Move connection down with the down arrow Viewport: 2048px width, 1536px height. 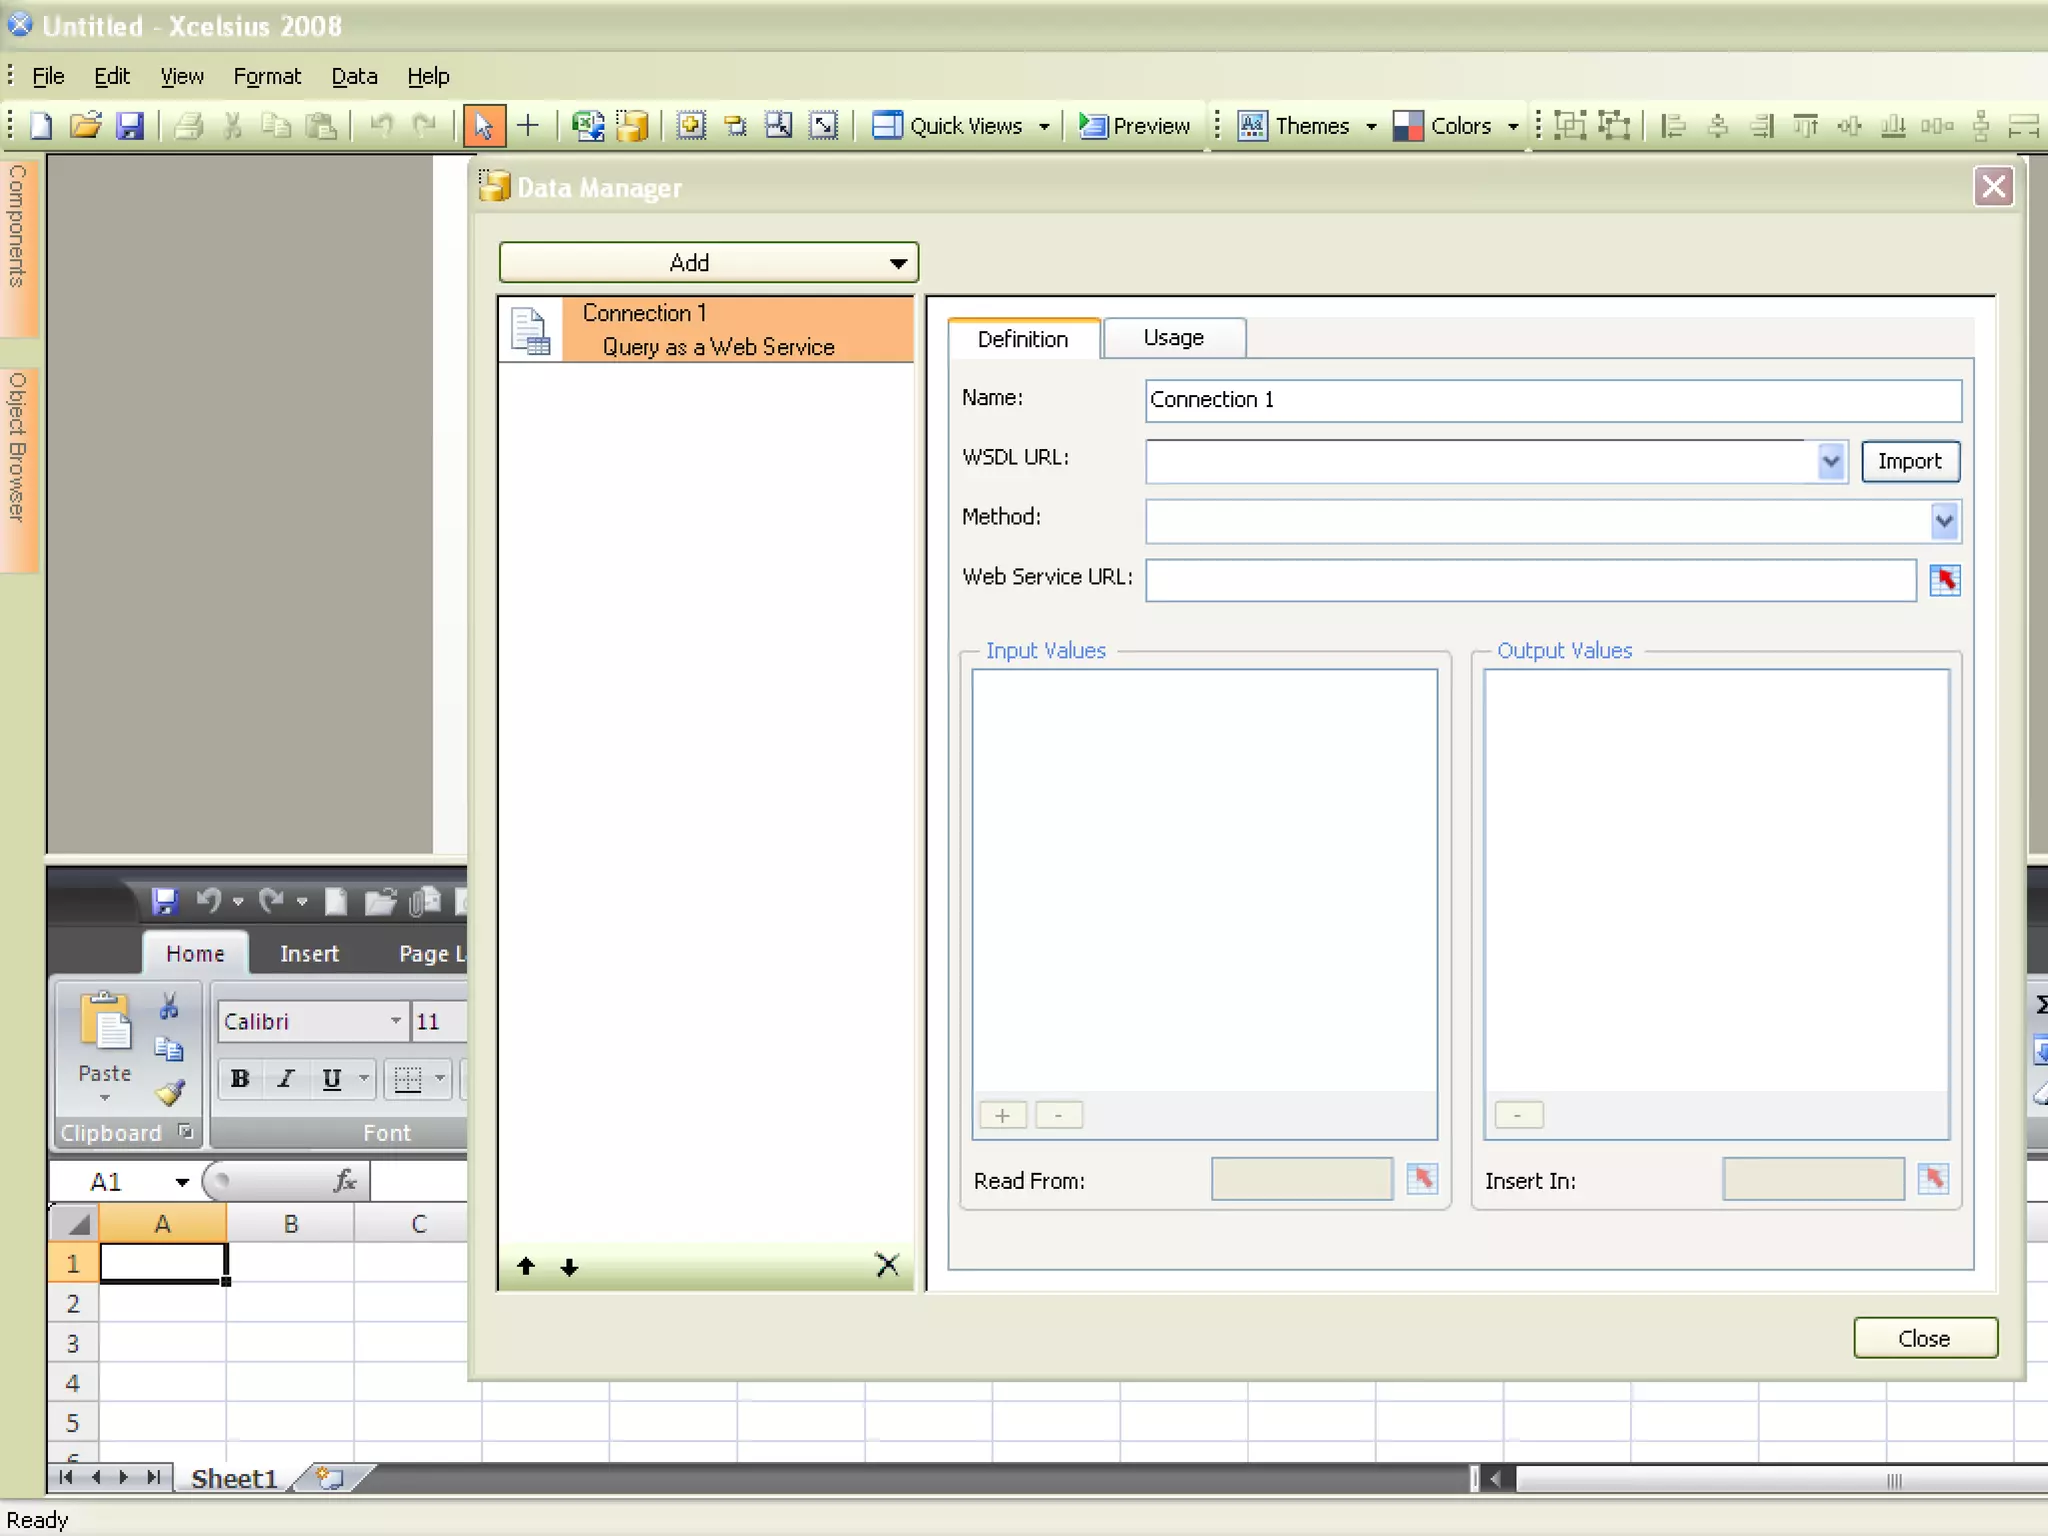click(569, 1267)
